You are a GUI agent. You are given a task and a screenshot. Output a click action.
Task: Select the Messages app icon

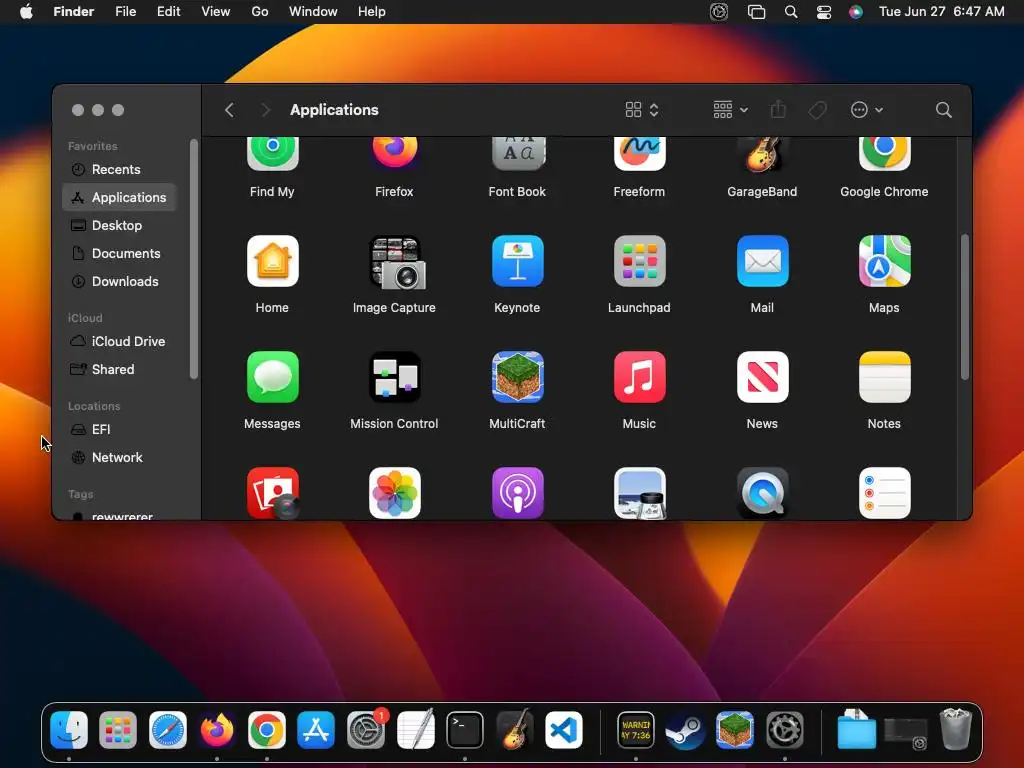click(x=272, y=377)
